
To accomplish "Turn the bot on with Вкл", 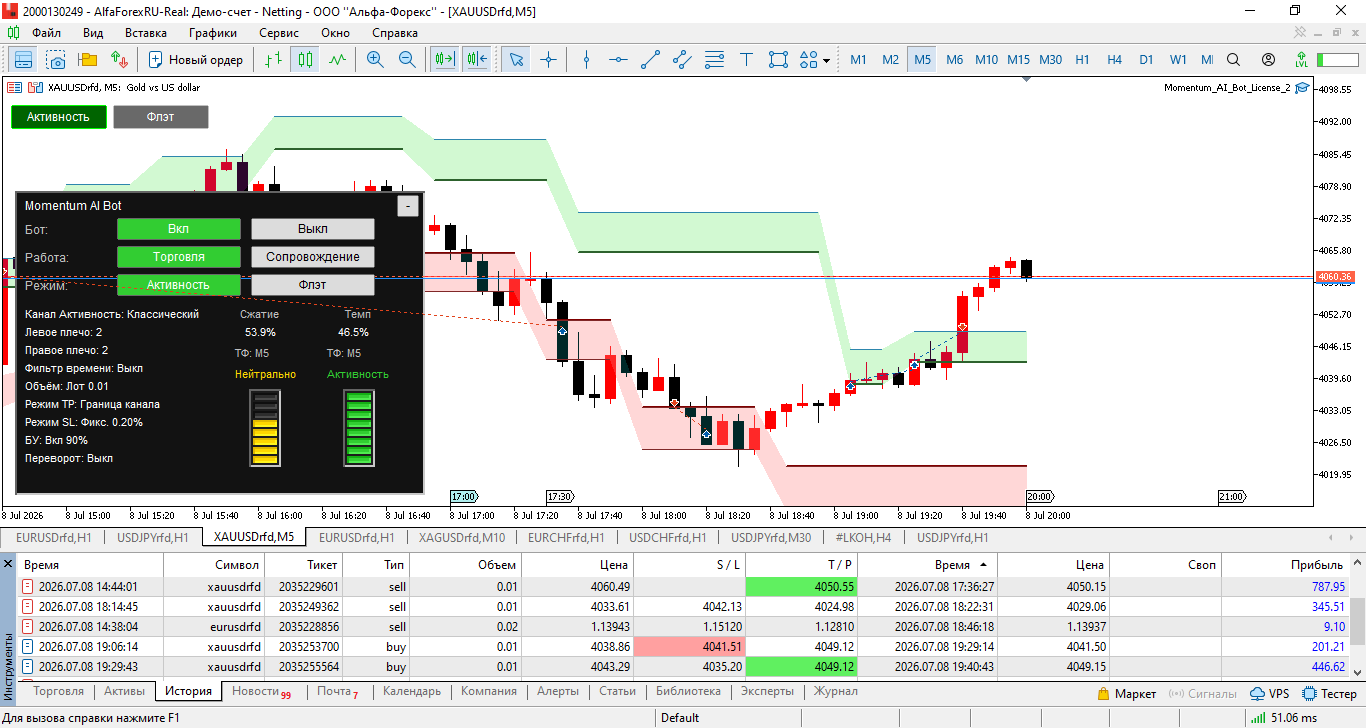I will (178, 229).
